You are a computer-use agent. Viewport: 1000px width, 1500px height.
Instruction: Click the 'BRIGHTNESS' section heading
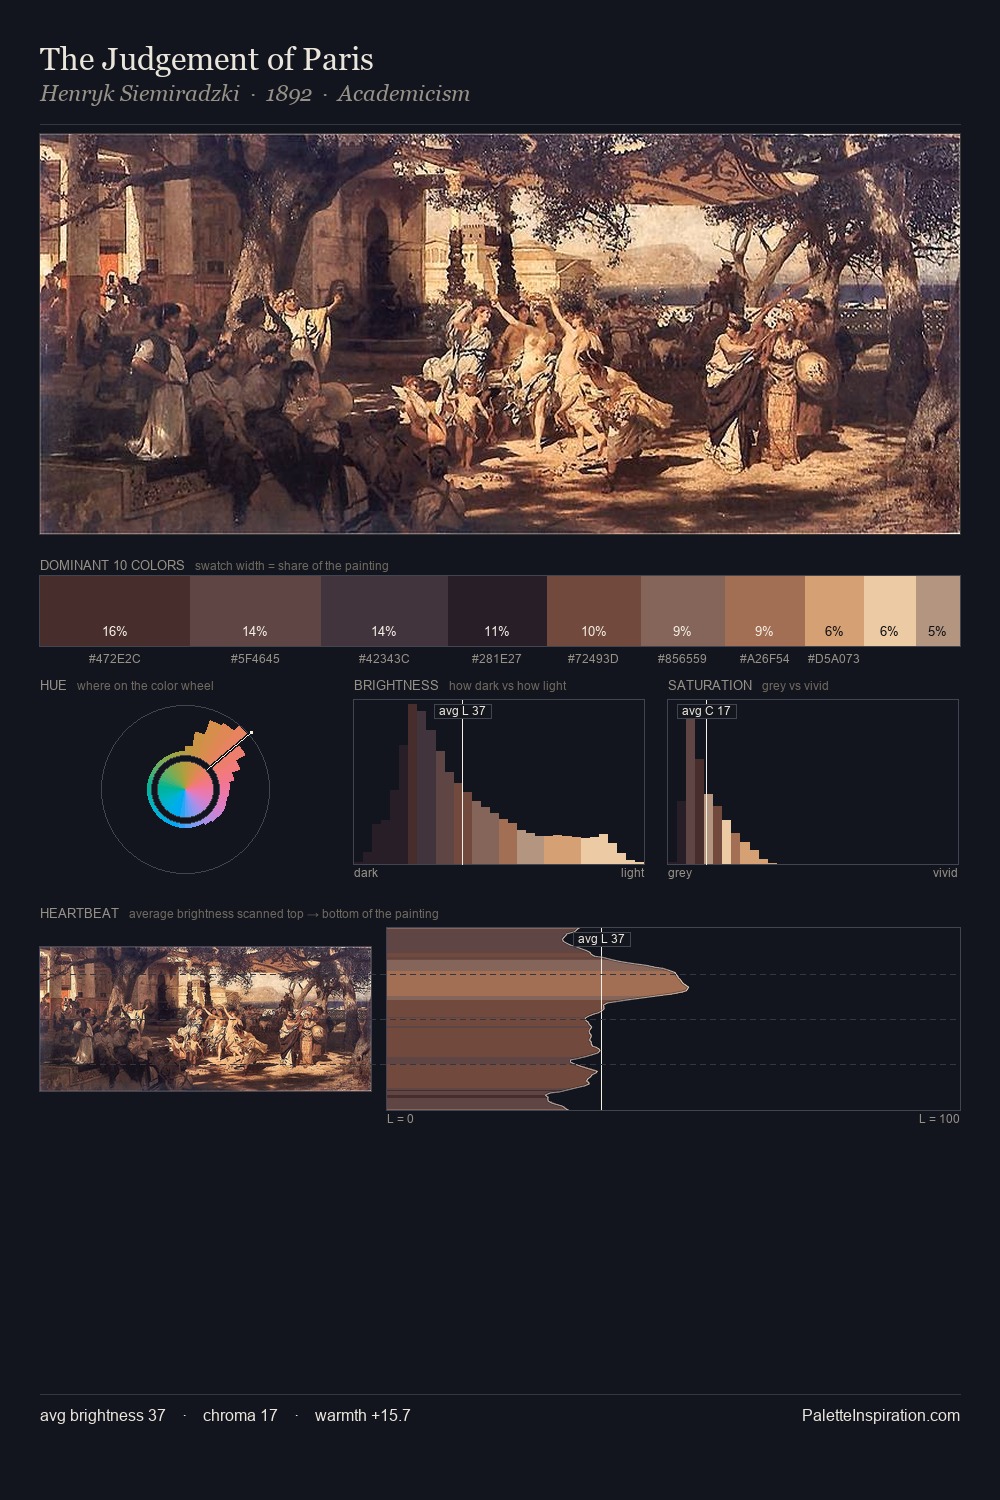(396, 685)
